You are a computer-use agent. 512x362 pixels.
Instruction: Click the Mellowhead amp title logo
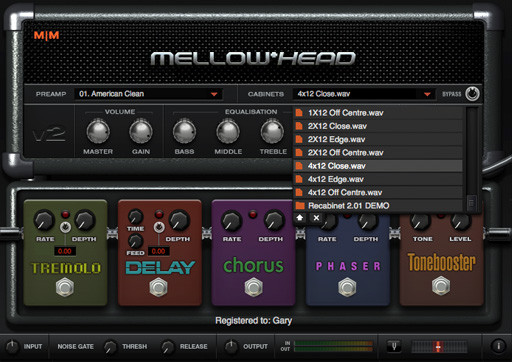(253, 59)
